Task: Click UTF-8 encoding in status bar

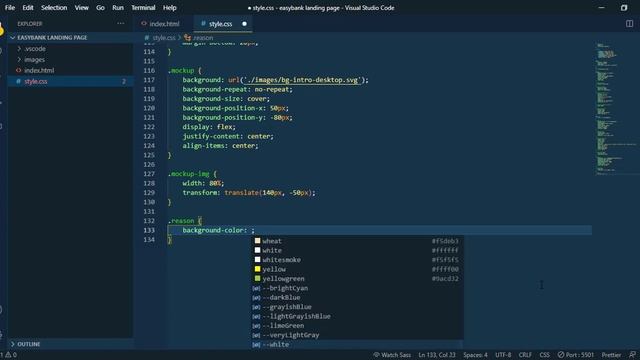Action: coord(503,355)
